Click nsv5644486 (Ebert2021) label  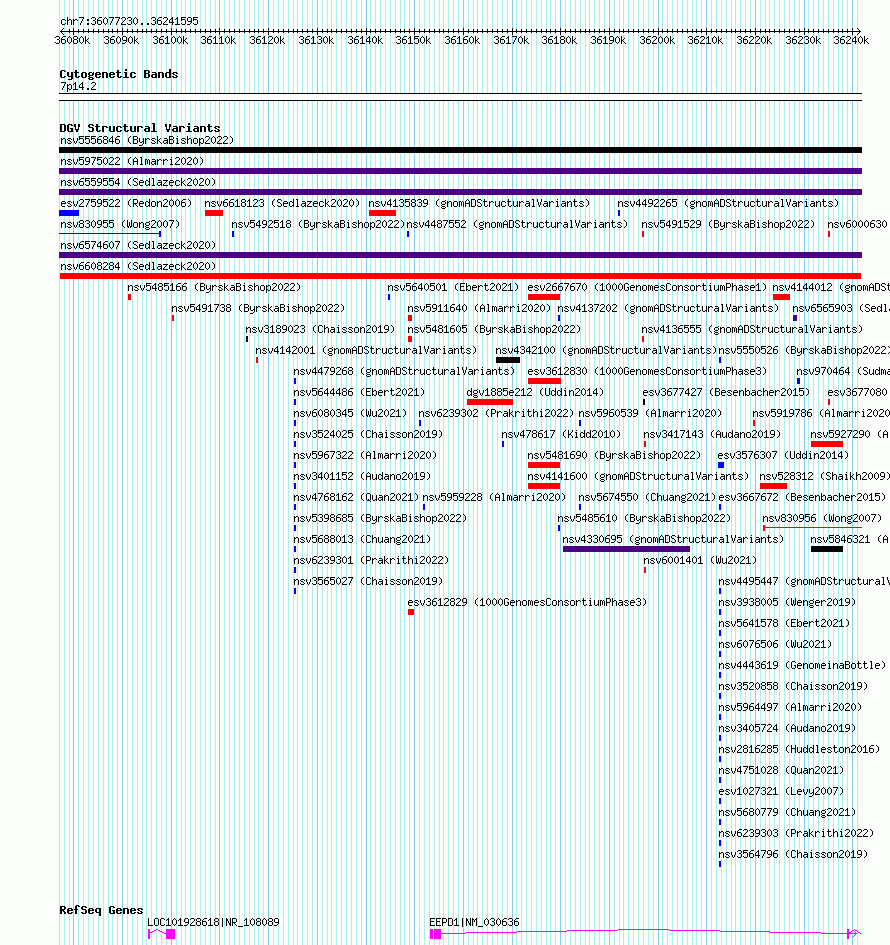pos(359,393)
